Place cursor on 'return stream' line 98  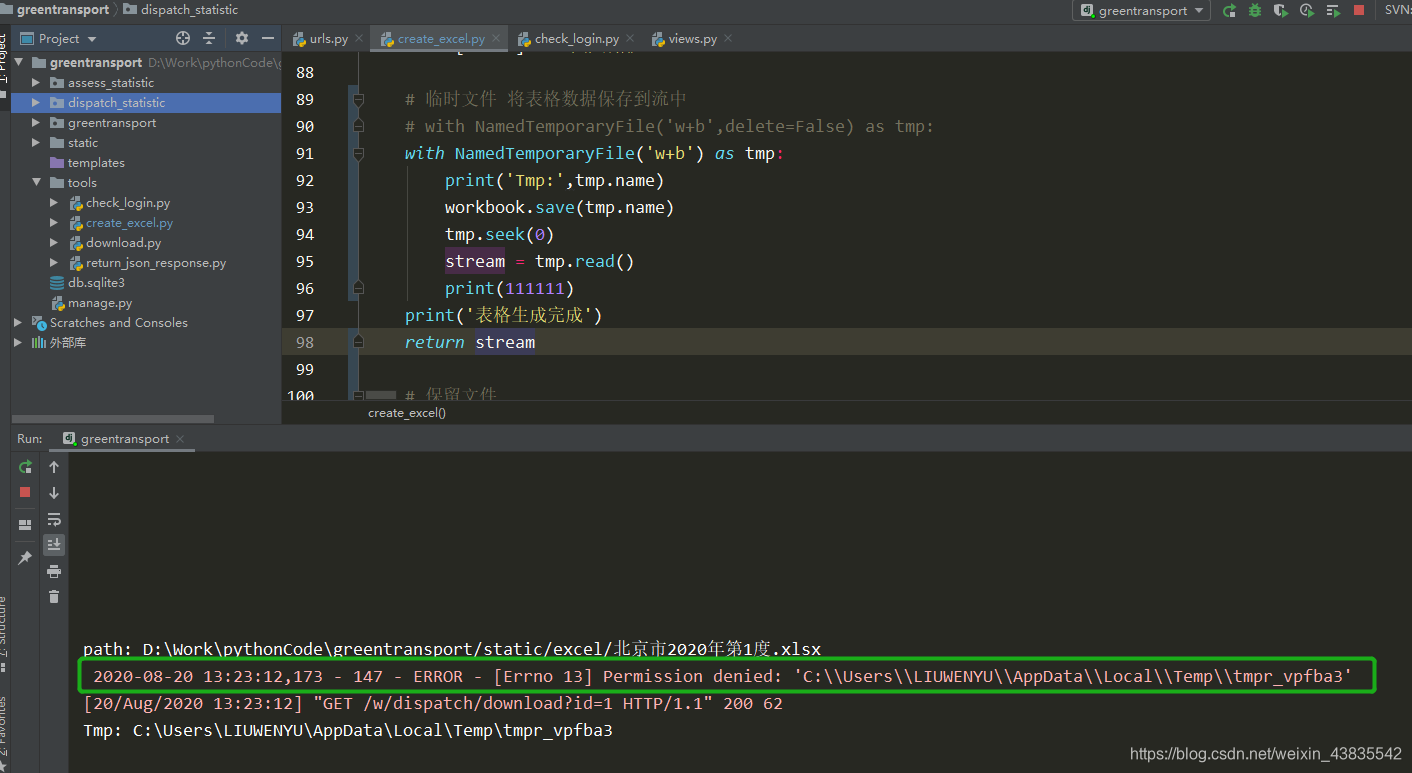(470, 342)
